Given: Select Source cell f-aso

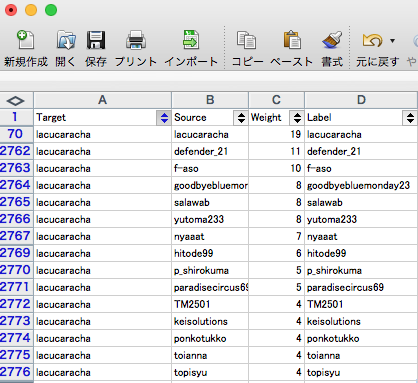Looking at the screenshot, I should (x=210, y=168).
